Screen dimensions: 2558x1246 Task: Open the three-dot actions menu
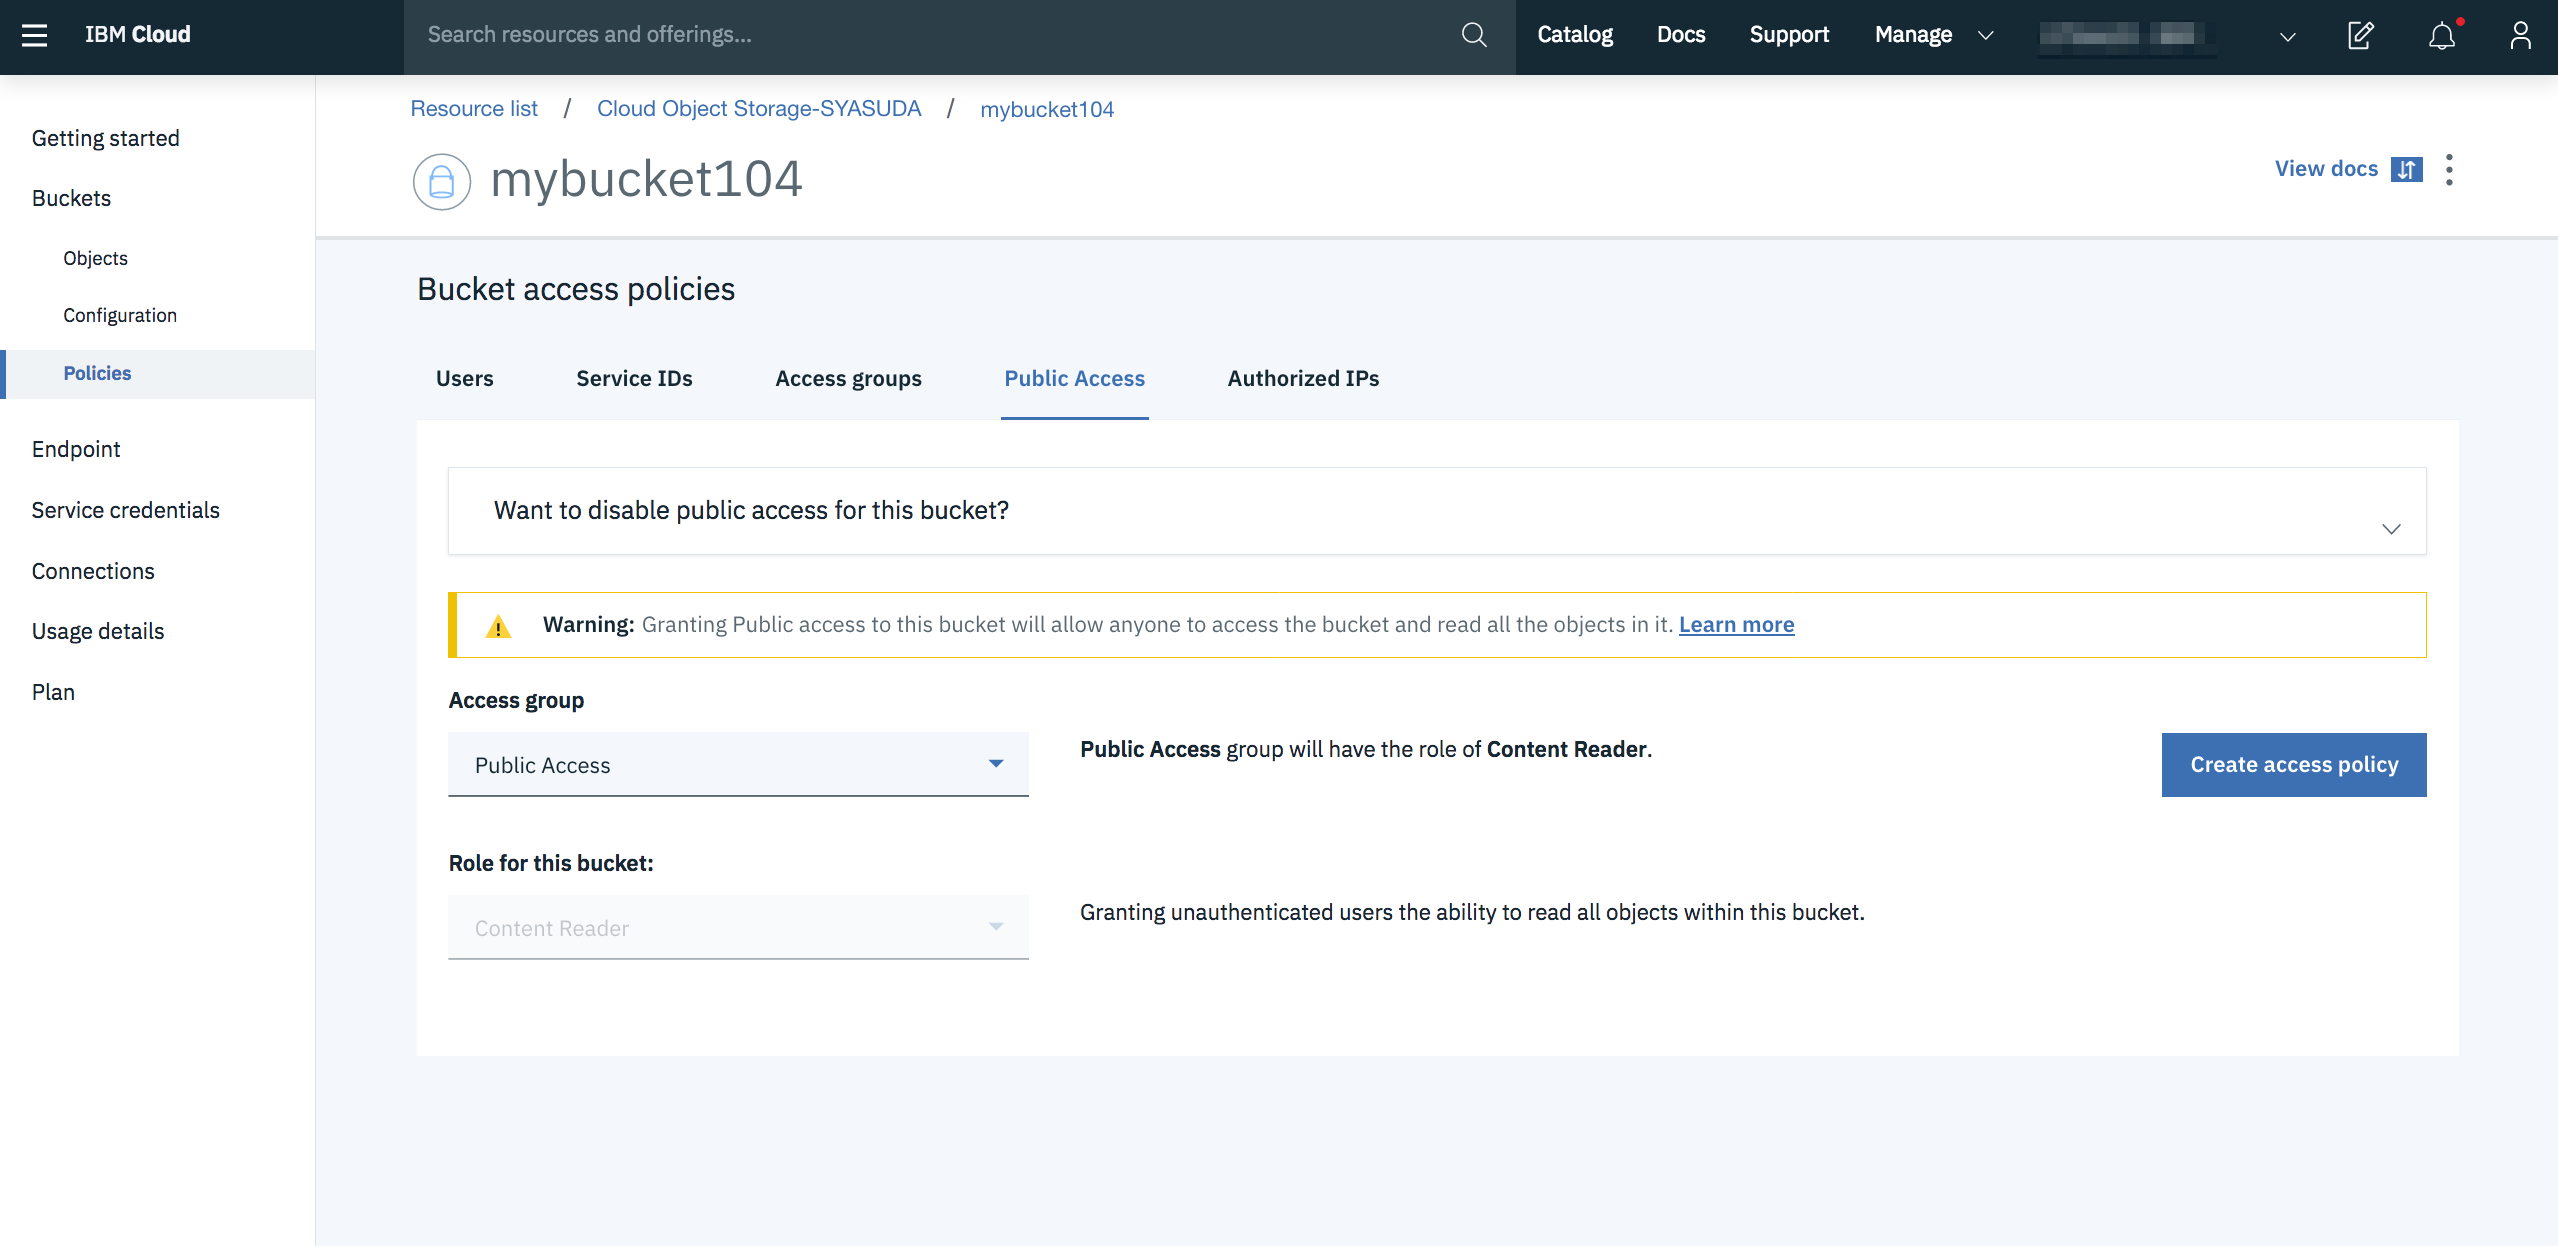point(2449,169)
